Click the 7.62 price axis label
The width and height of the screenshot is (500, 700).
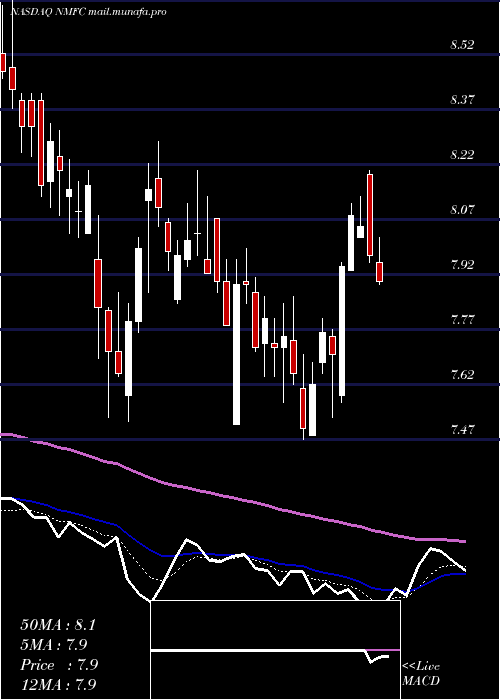462,374
